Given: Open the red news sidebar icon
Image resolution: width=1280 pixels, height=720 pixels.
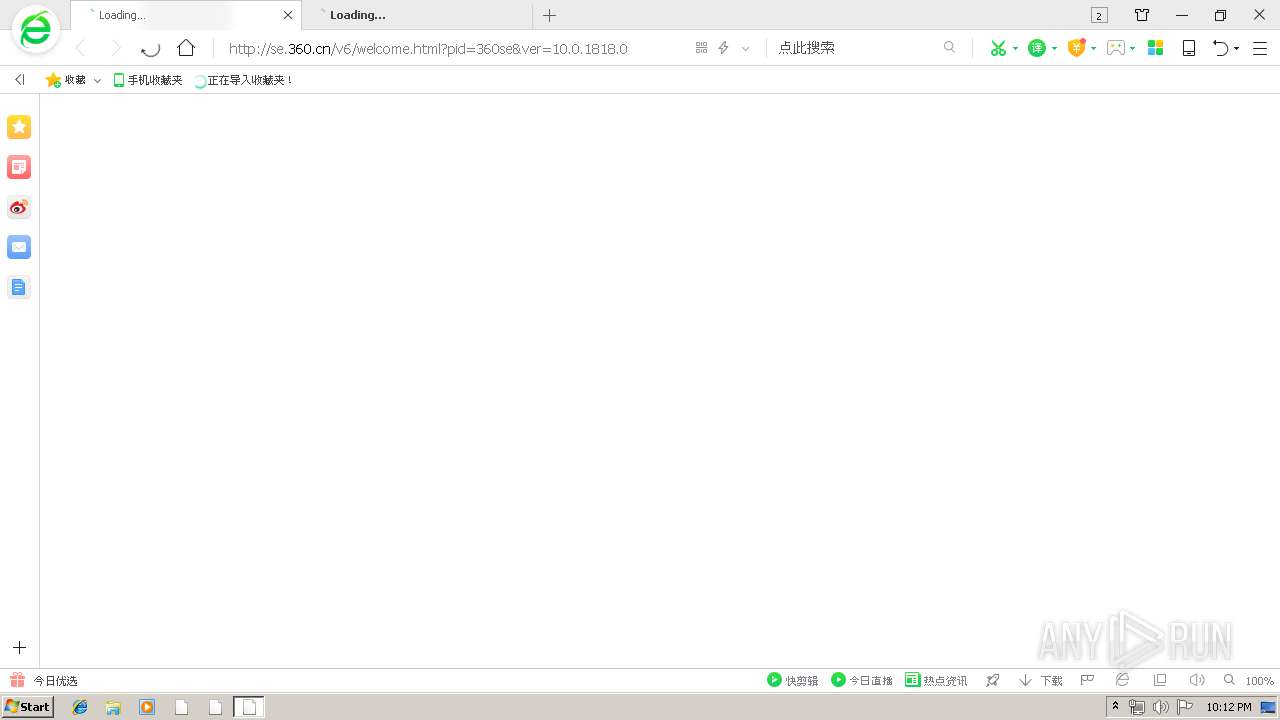Looking at the screenshot, I should tap(19, 167).
